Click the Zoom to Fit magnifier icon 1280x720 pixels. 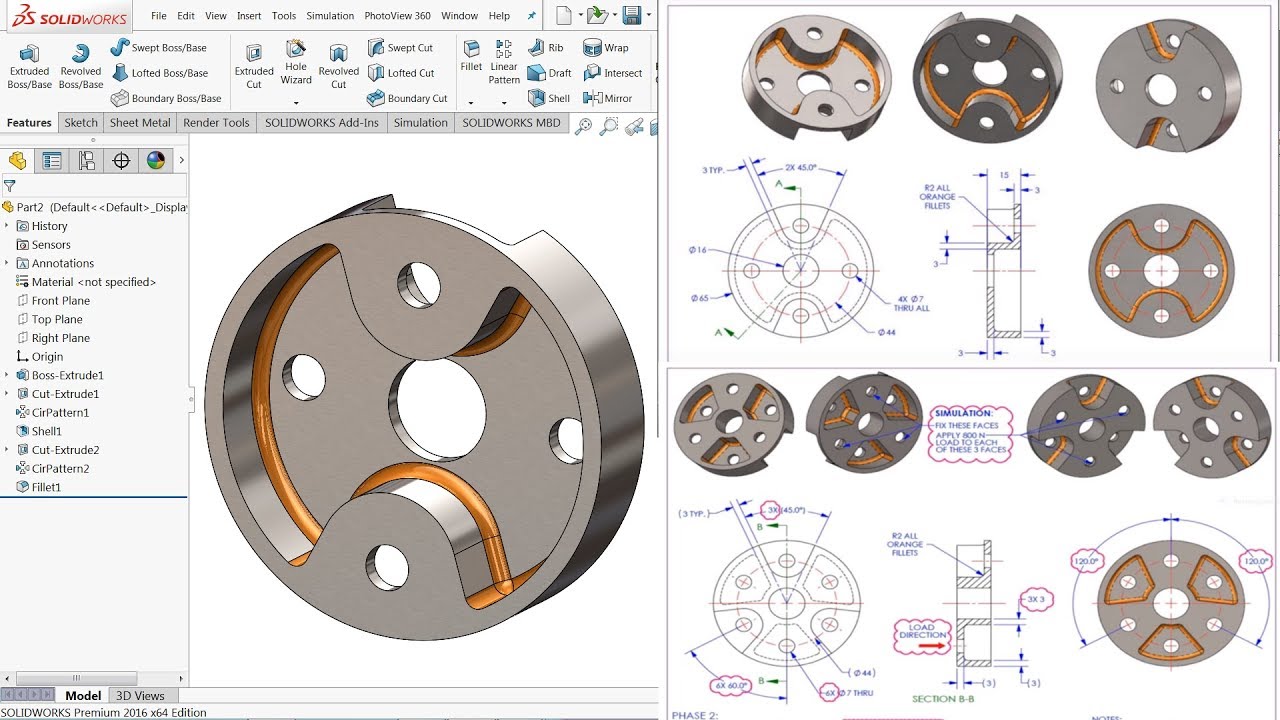coord(583,126)
